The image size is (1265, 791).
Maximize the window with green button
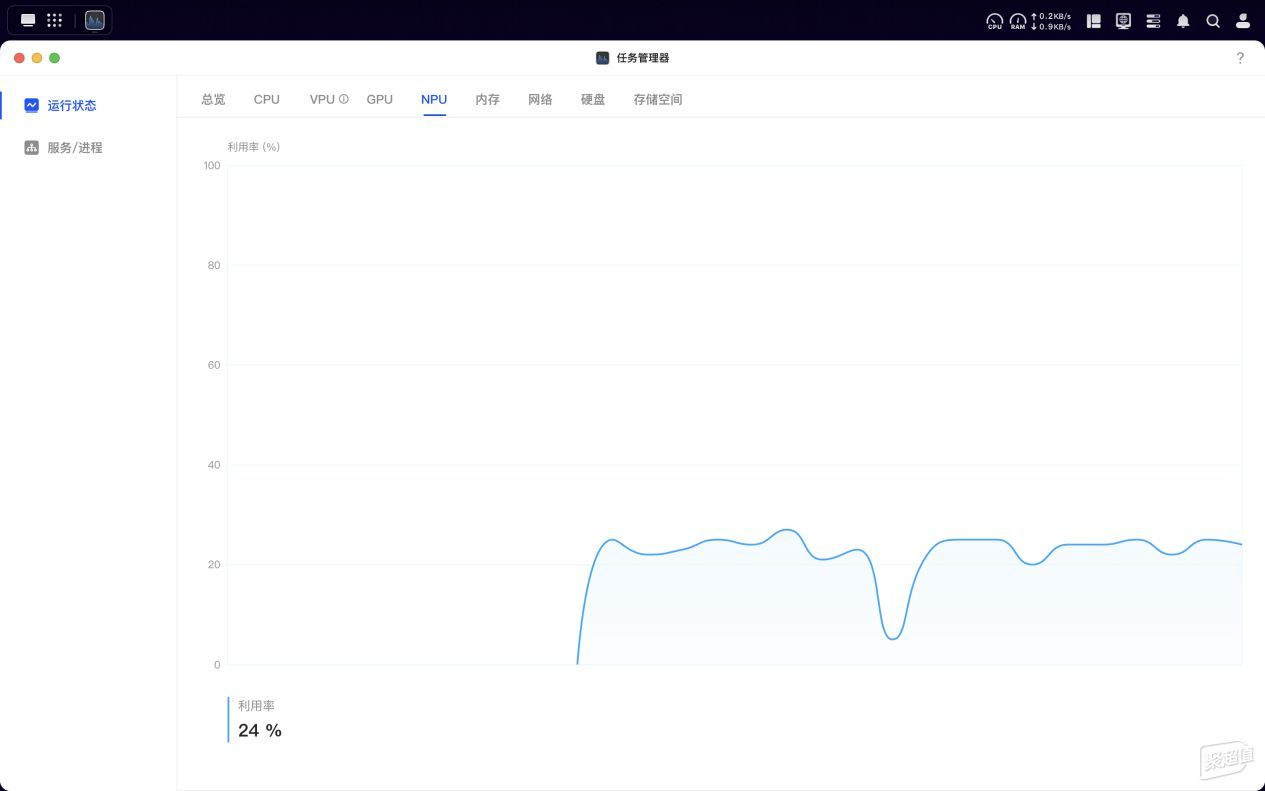coord(55,58)
